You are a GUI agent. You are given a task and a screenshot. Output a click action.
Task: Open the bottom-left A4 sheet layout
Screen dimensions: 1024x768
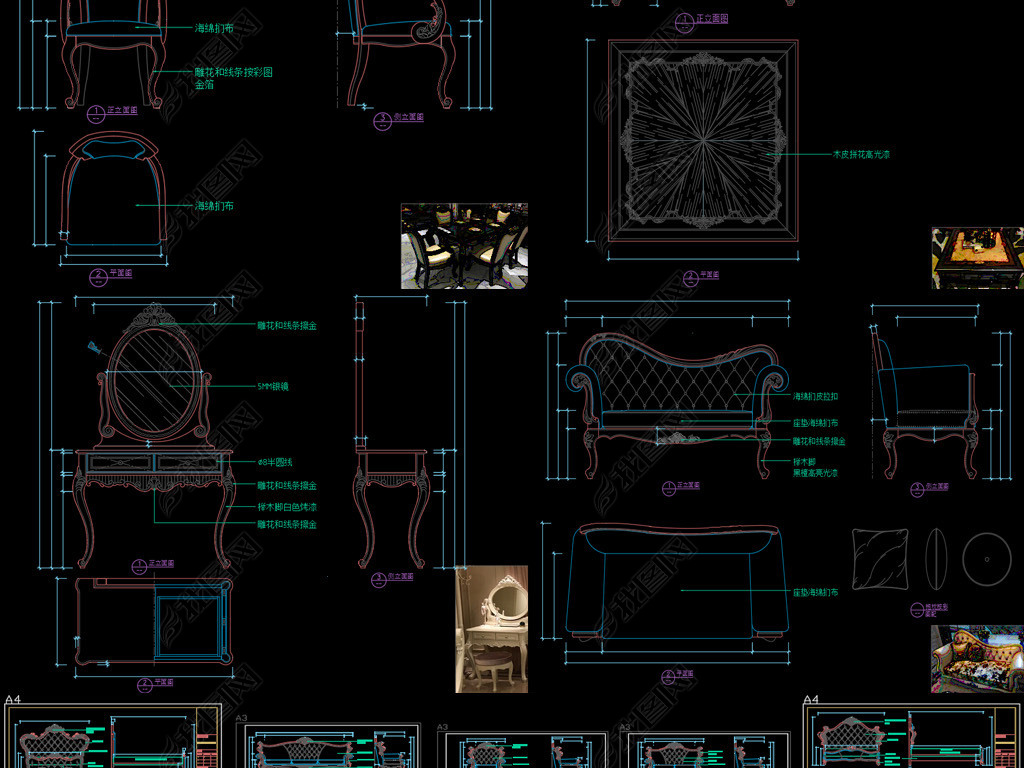pos(110,737)
